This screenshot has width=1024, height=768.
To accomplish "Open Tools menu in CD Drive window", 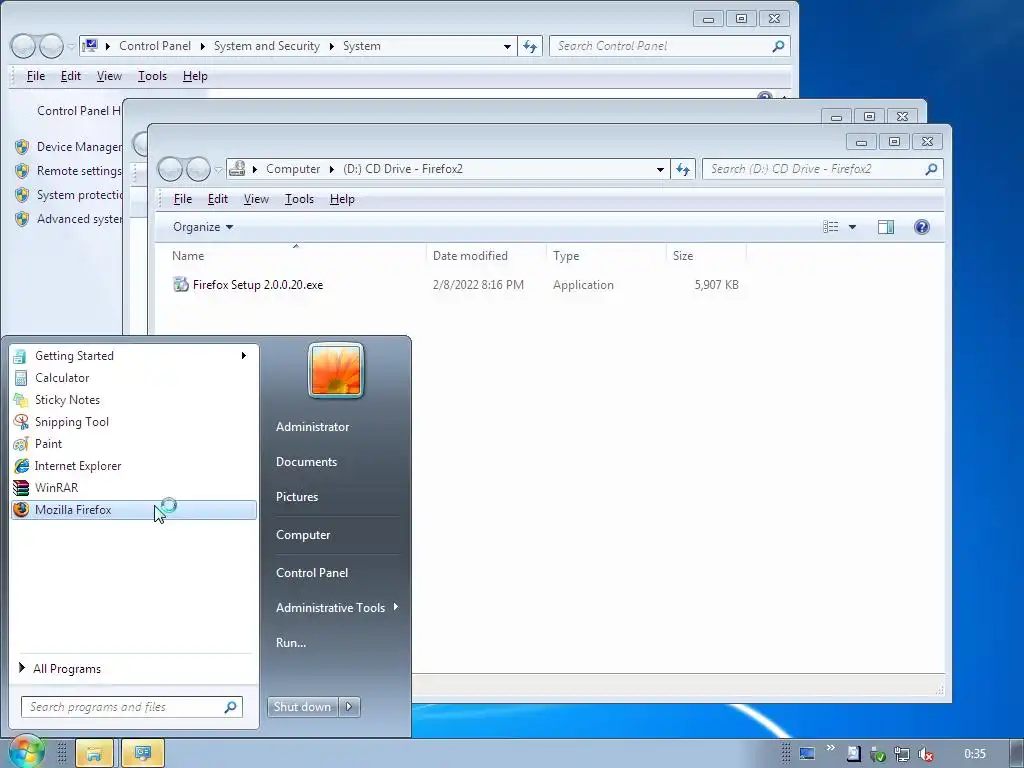I will coord(299,199).
